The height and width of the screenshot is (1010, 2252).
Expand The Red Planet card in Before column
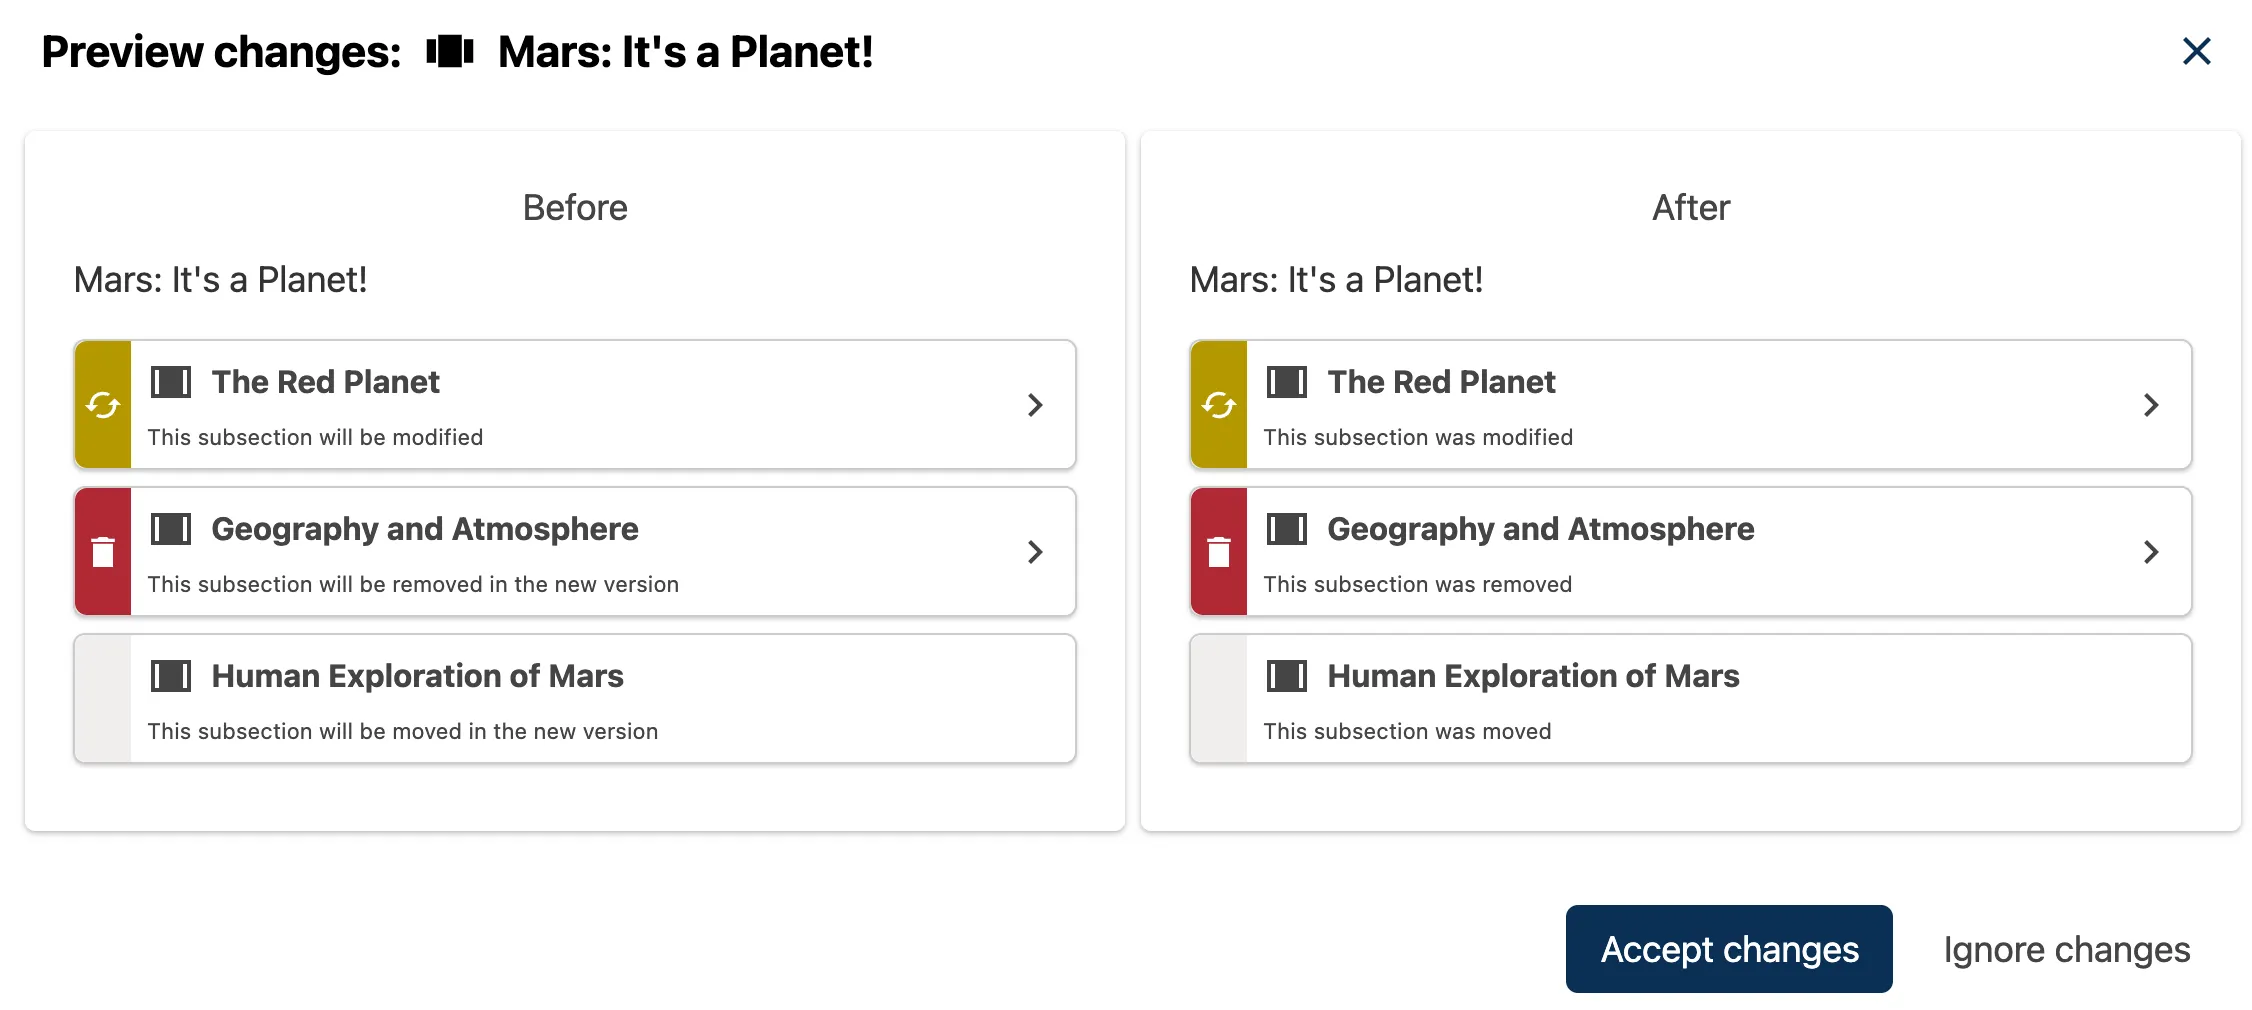1034,404
